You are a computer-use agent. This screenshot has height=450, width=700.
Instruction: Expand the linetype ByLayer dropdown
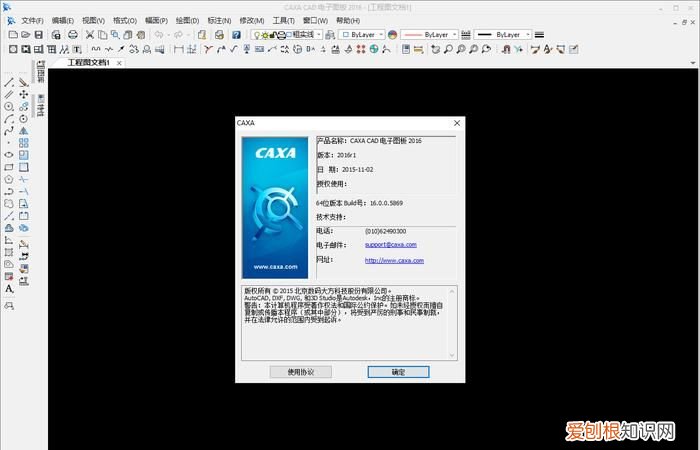click(x=454, y=34)
